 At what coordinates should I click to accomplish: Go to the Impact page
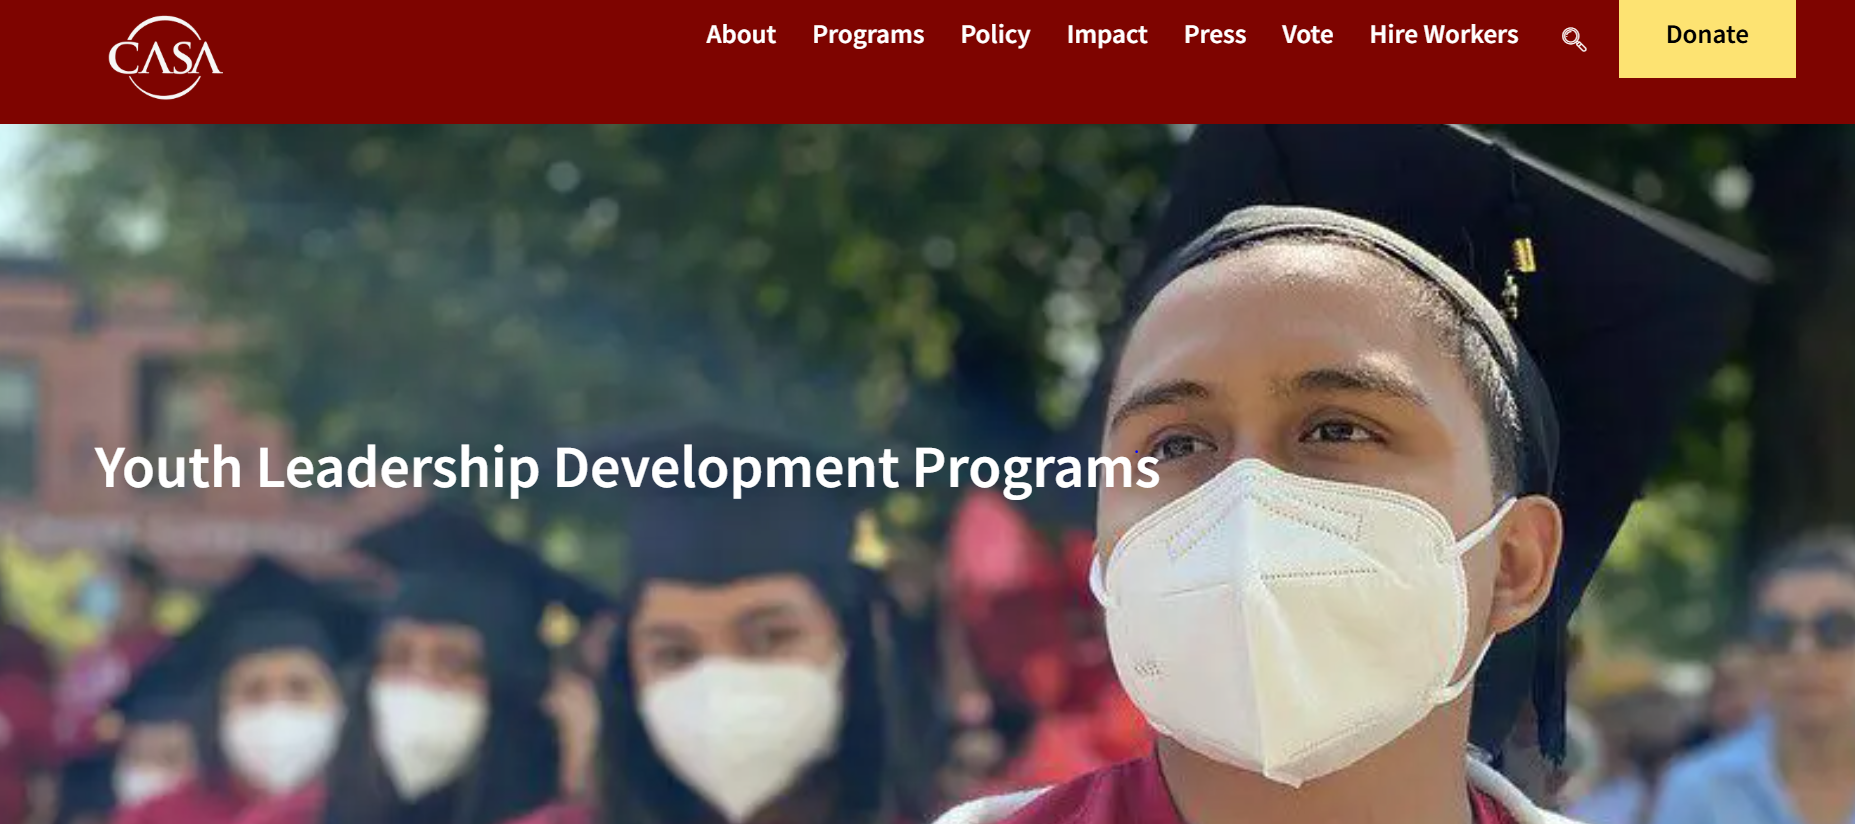(1107, 35)
